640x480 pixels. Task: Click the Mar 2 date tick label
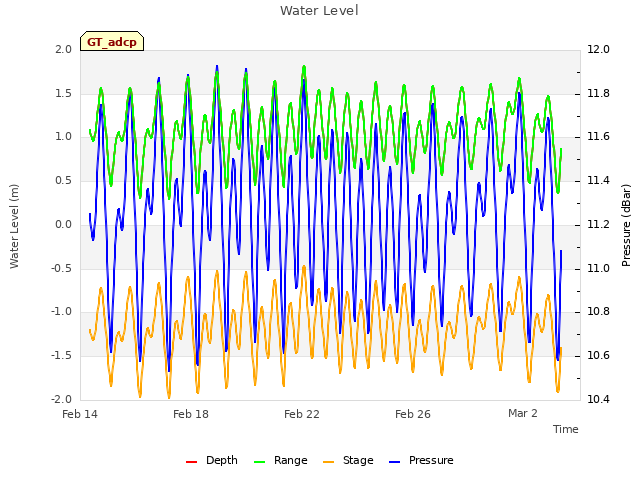click(523, 413)
